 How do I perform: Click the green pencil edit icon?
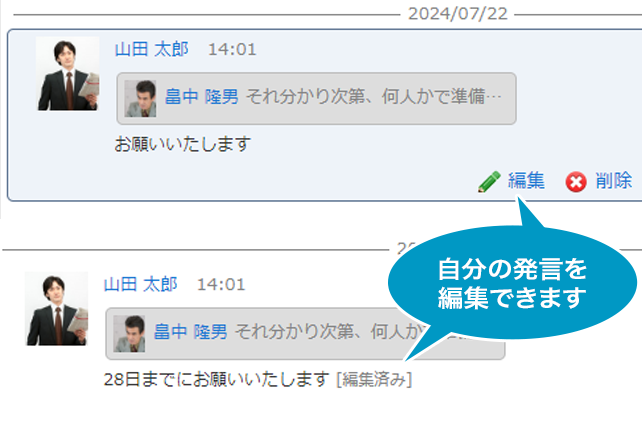click(489, 181)
